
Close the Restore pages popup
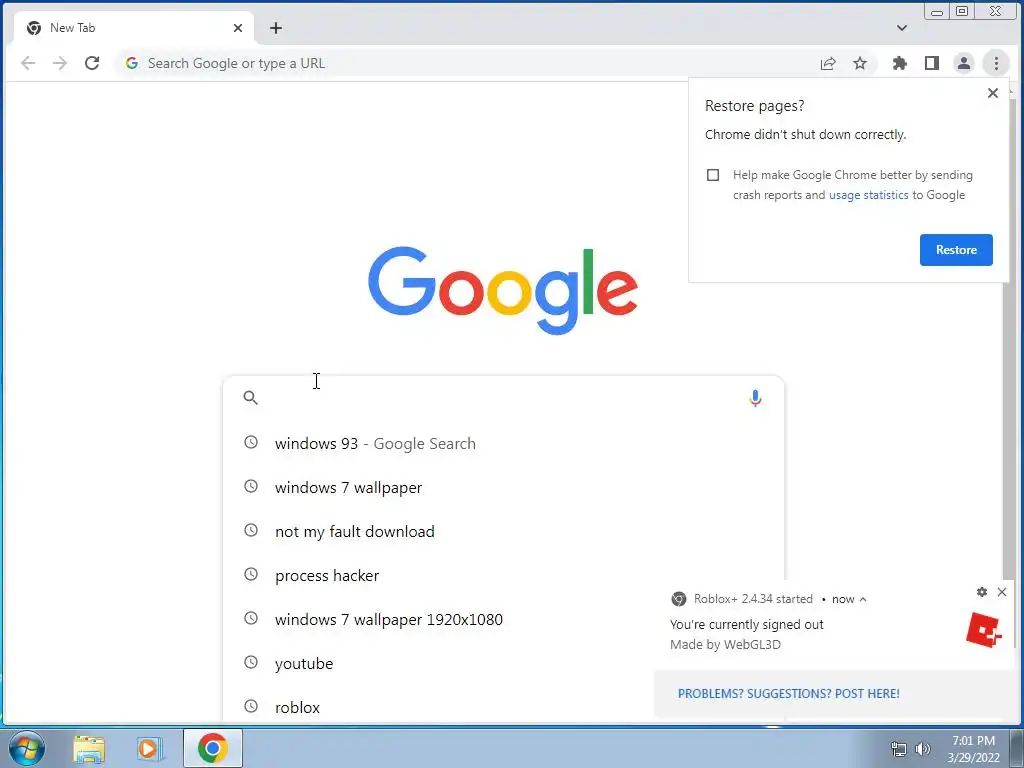click(x=993, y=93)
